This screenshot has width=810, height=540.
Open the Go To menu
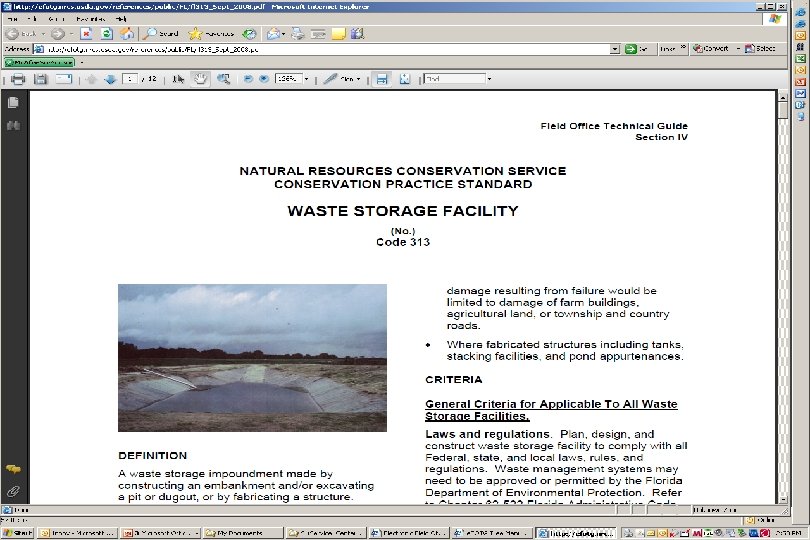(56, 19)
